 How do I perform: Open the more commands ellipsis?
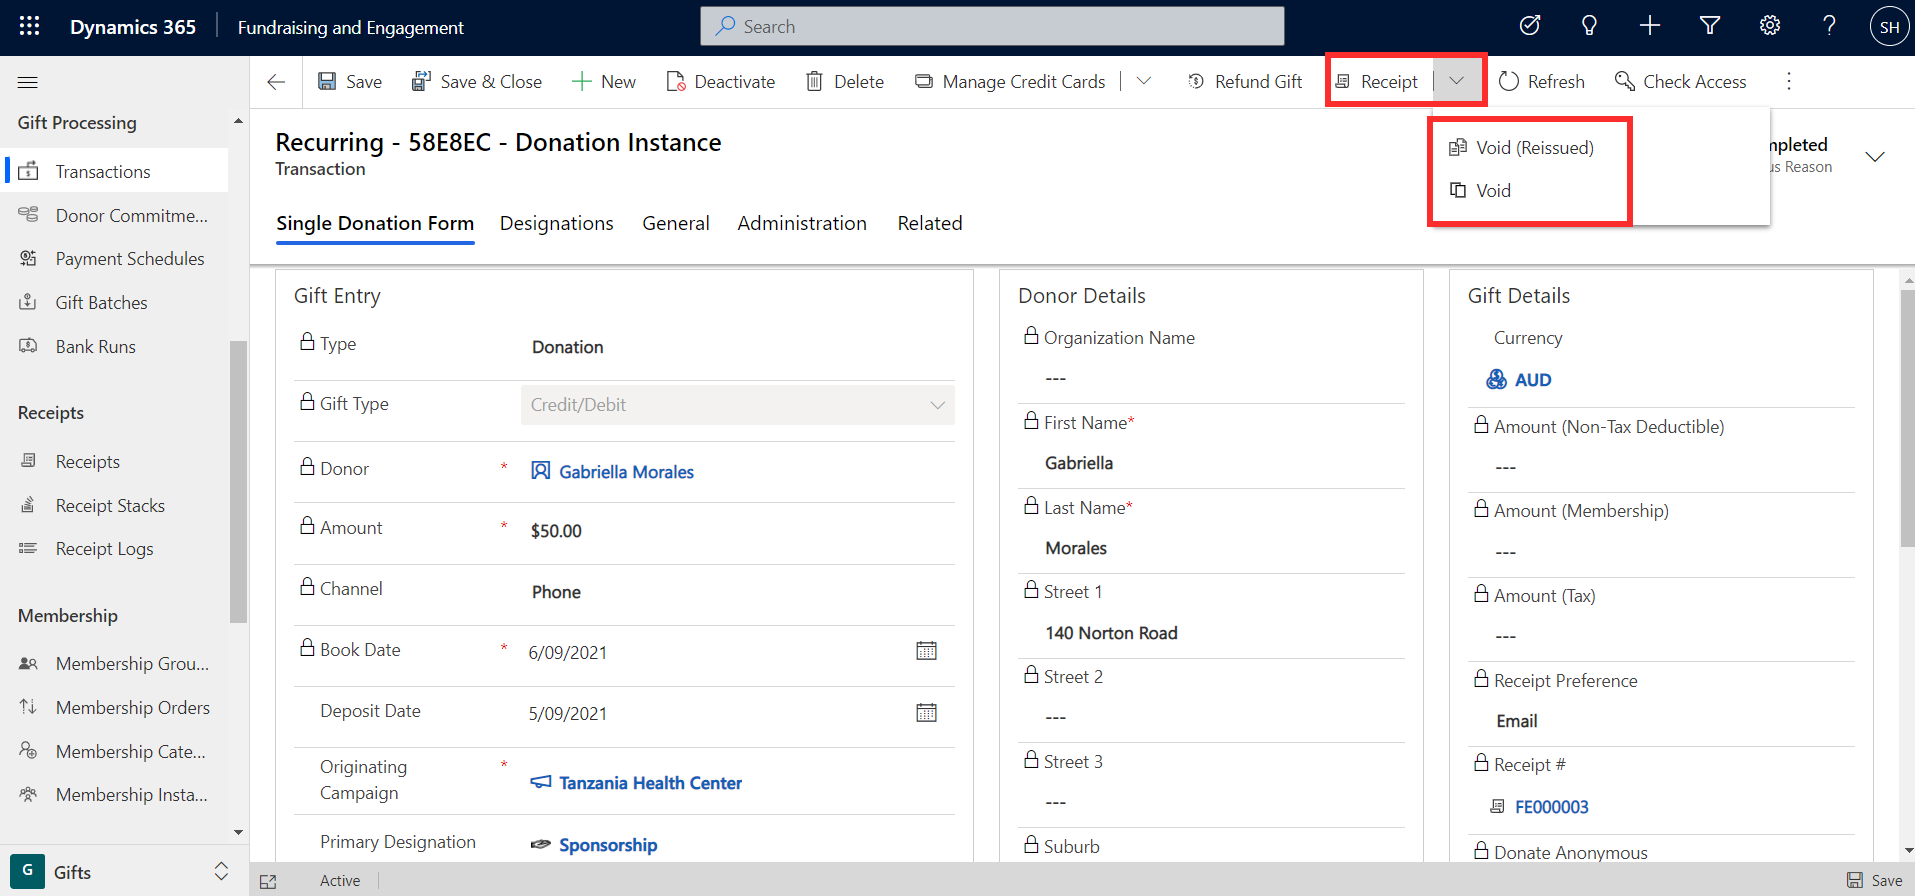point(1789,81)
